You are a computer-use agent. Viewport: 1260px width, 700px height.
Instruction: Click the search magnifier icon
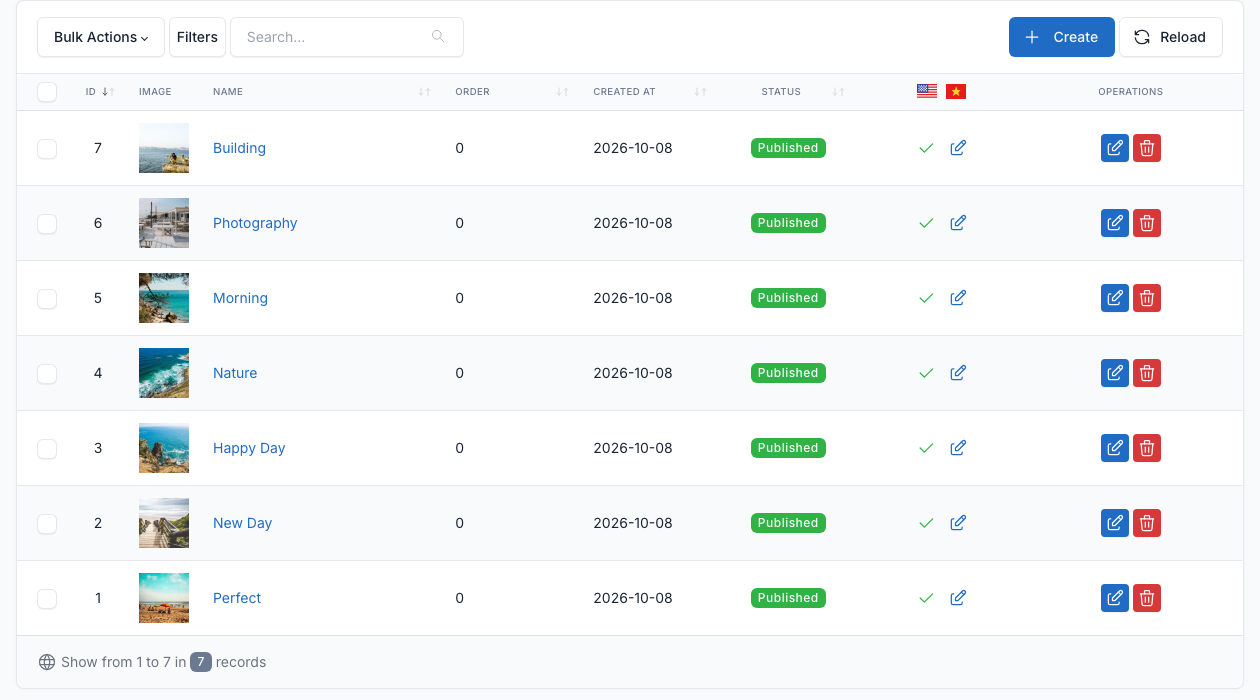click(x=438, y=37)
